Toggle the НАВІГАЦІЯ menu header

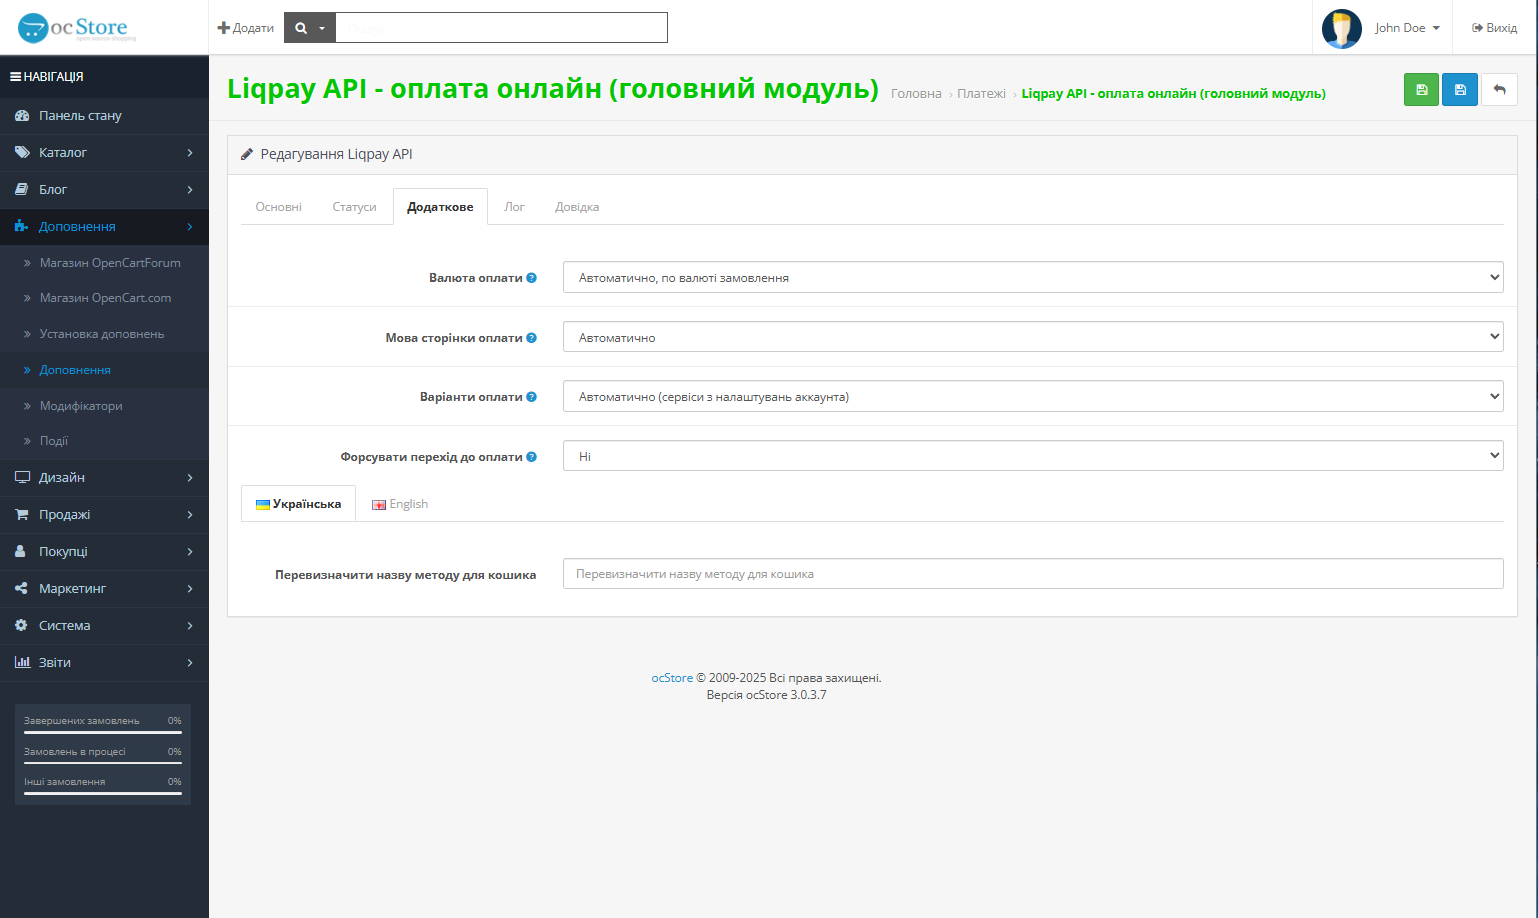point(104,76)
